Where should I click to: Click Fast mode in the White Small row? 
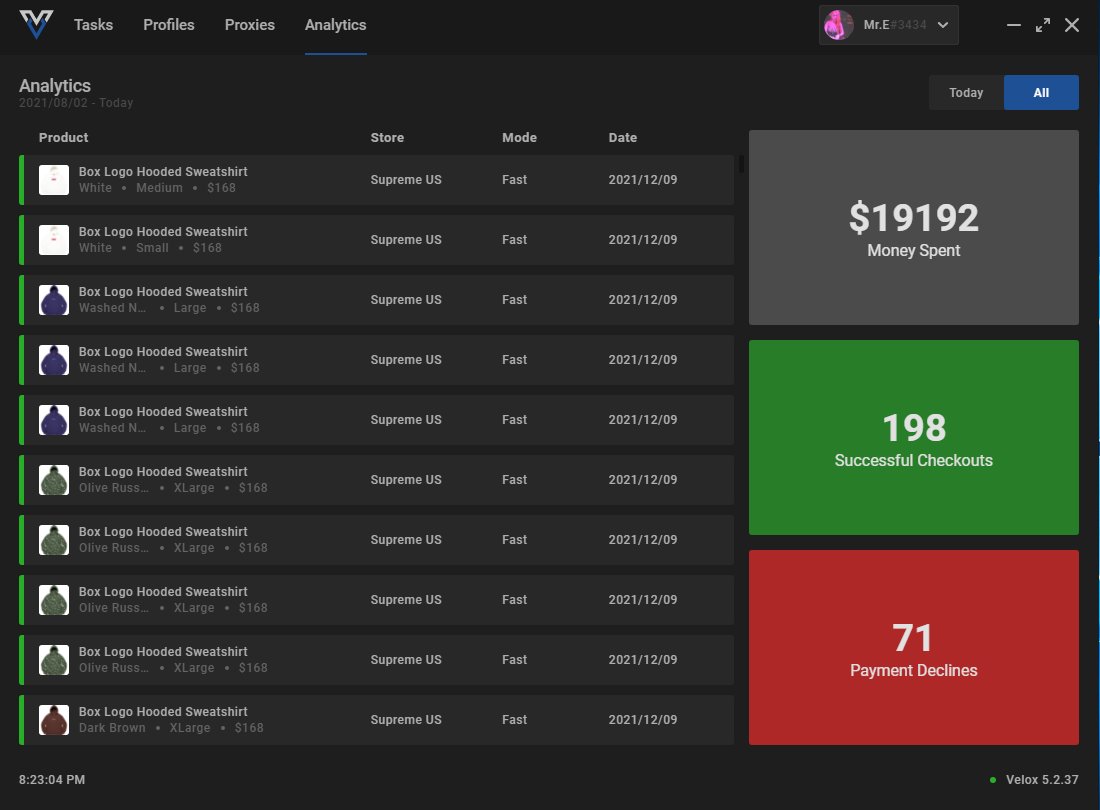click(514, 240)
